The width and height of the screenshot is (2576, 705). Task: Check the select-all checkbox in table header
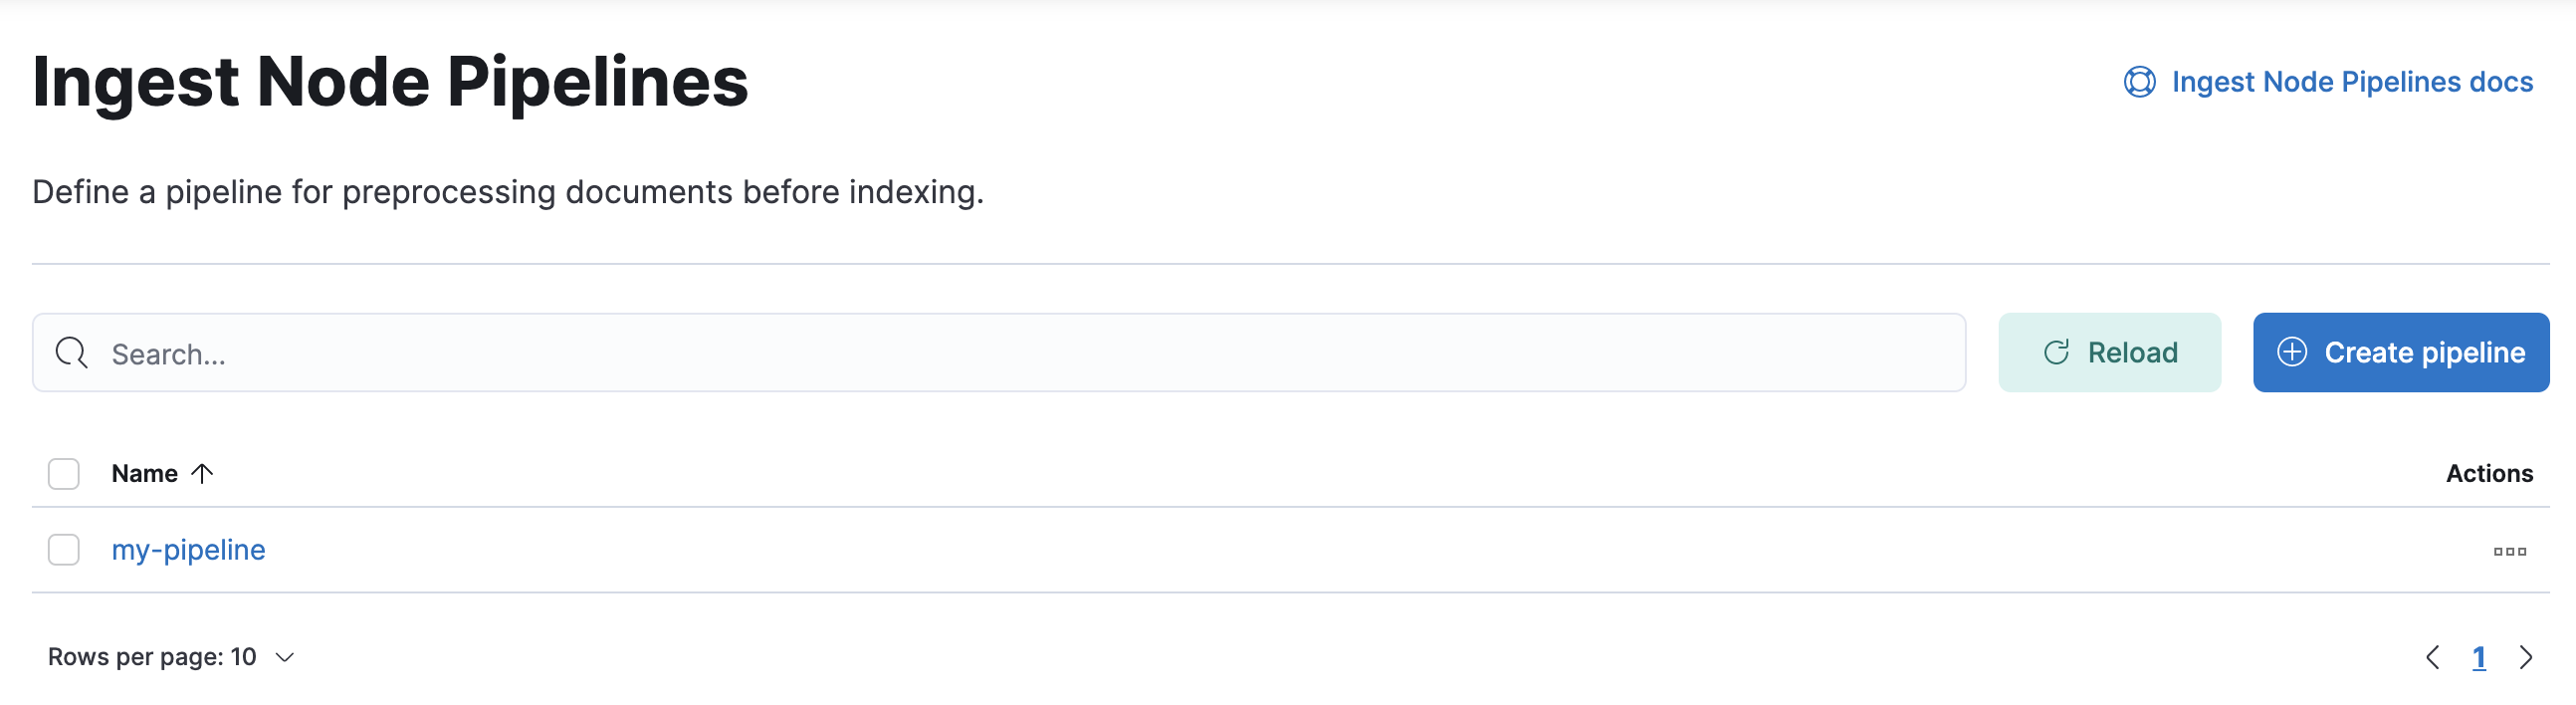click(x=63, y=473)
